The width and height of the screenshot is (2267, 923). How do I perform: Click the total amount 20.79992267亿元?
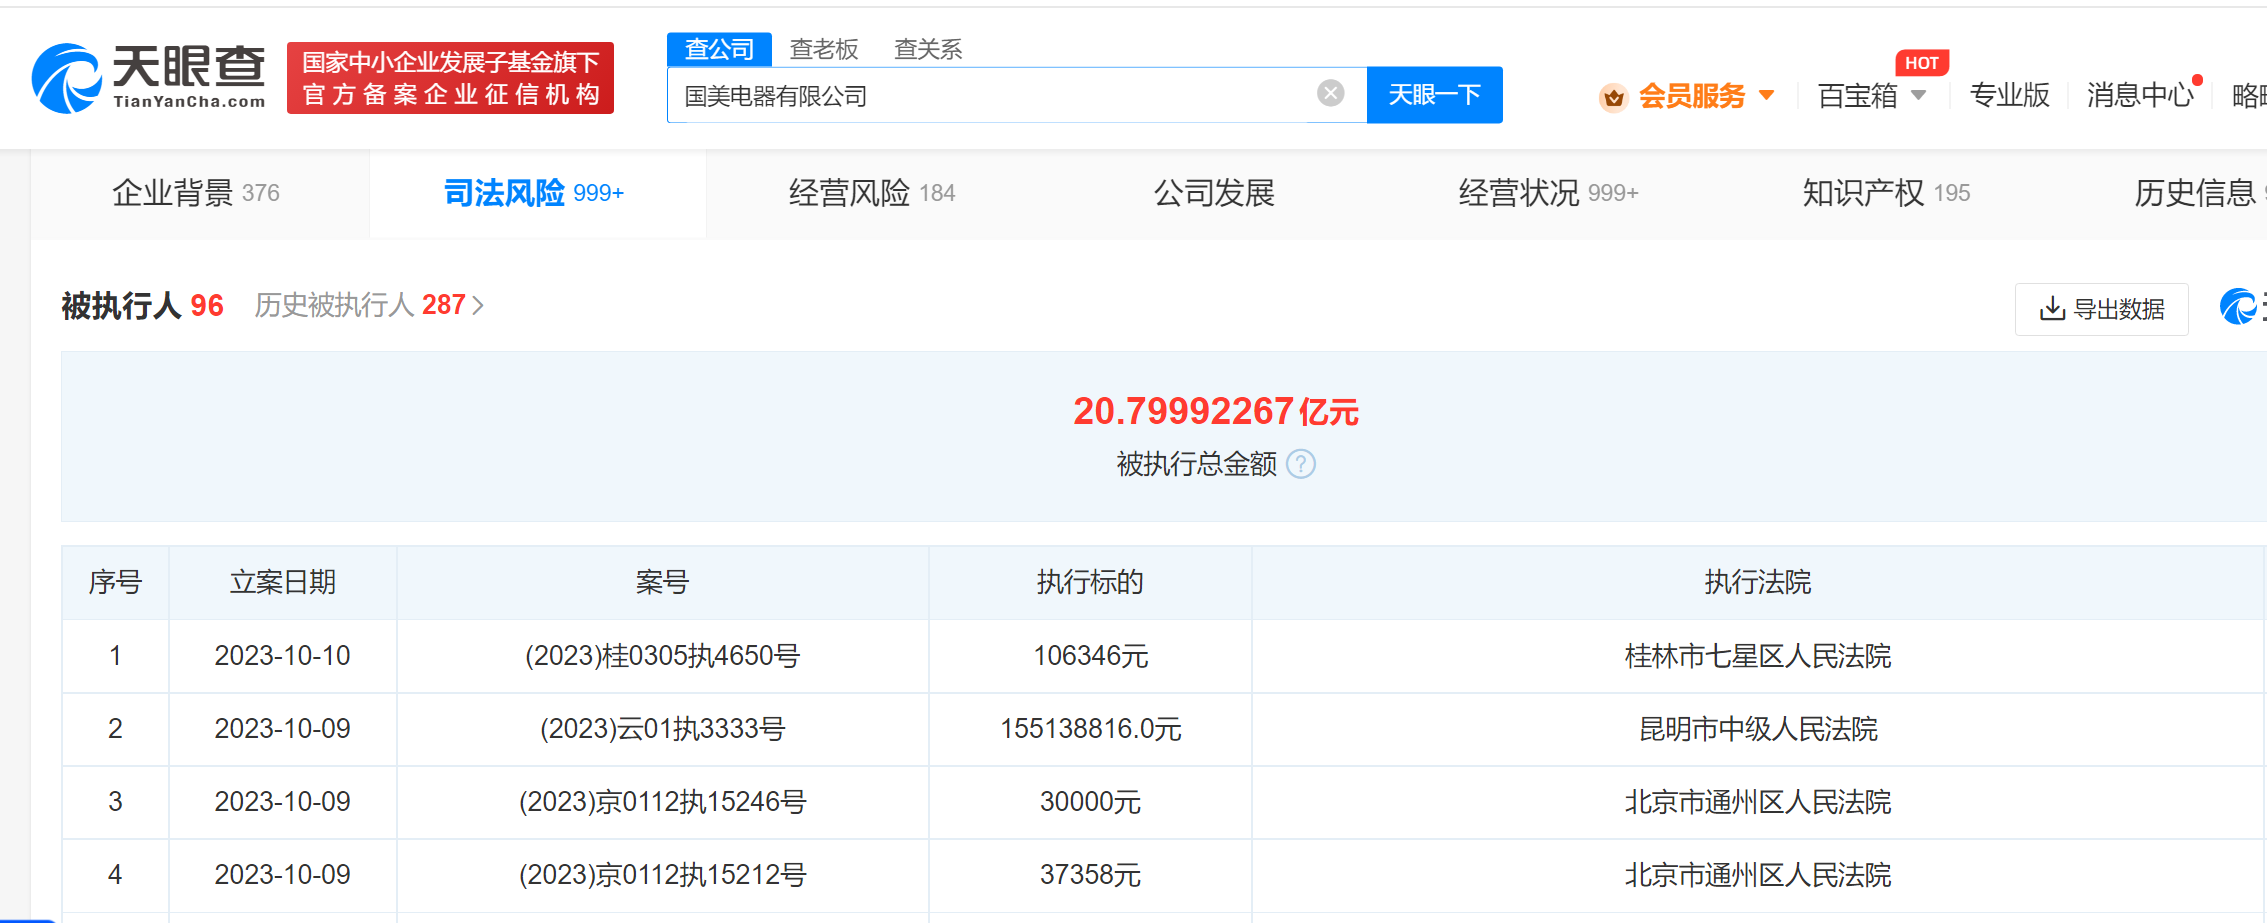1215,411
